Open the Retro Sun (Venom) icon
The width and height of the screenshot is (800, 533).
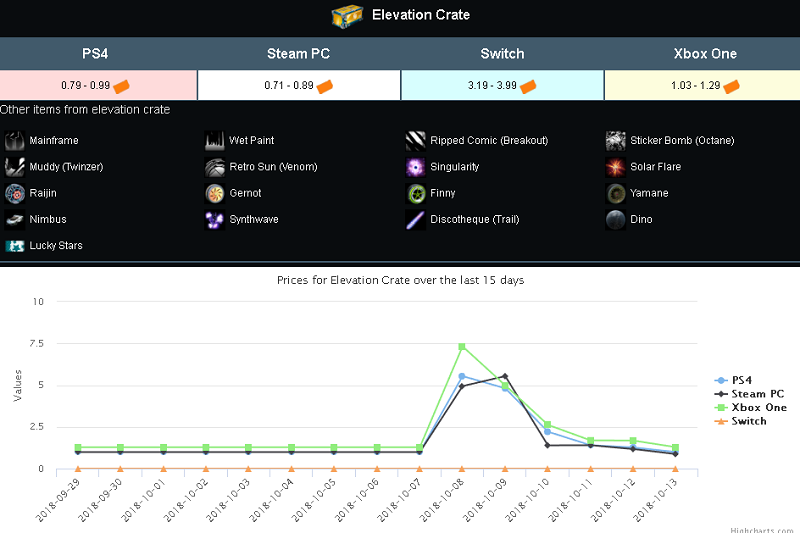click(215, 167)
